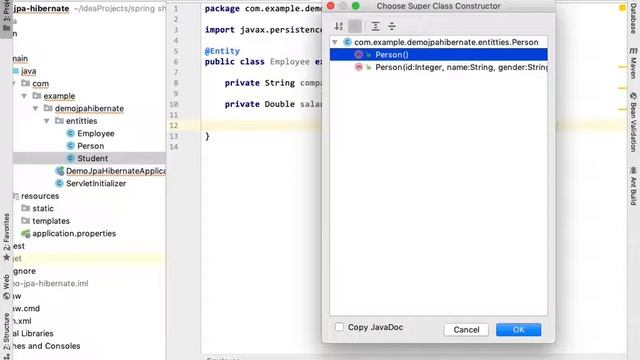
Task: Collapse the entitties package
Action: (47, 121)
